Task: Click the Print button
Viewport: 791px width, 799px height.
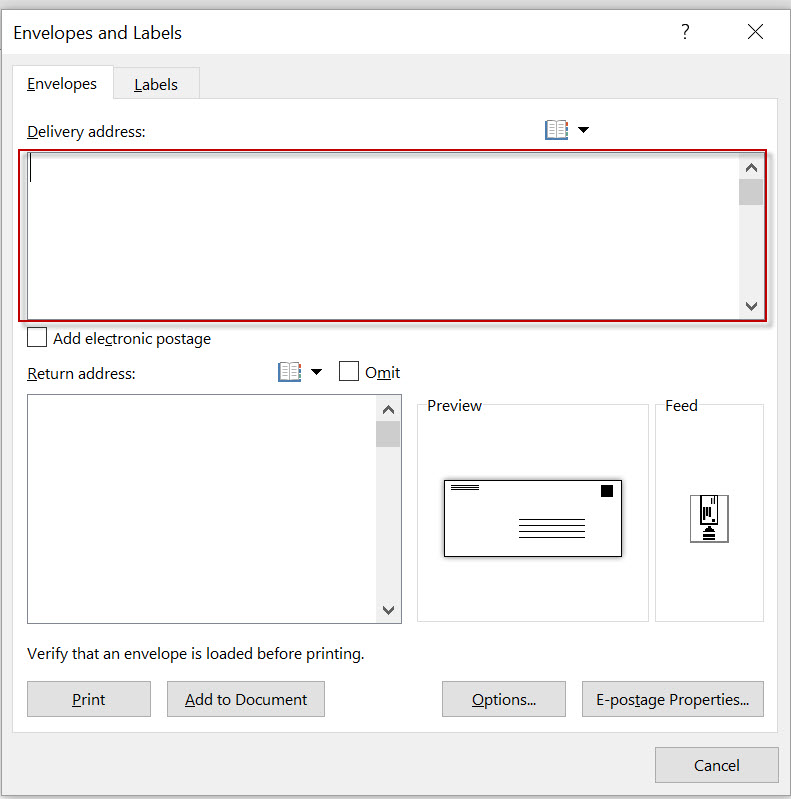Action: click(89, 699)
